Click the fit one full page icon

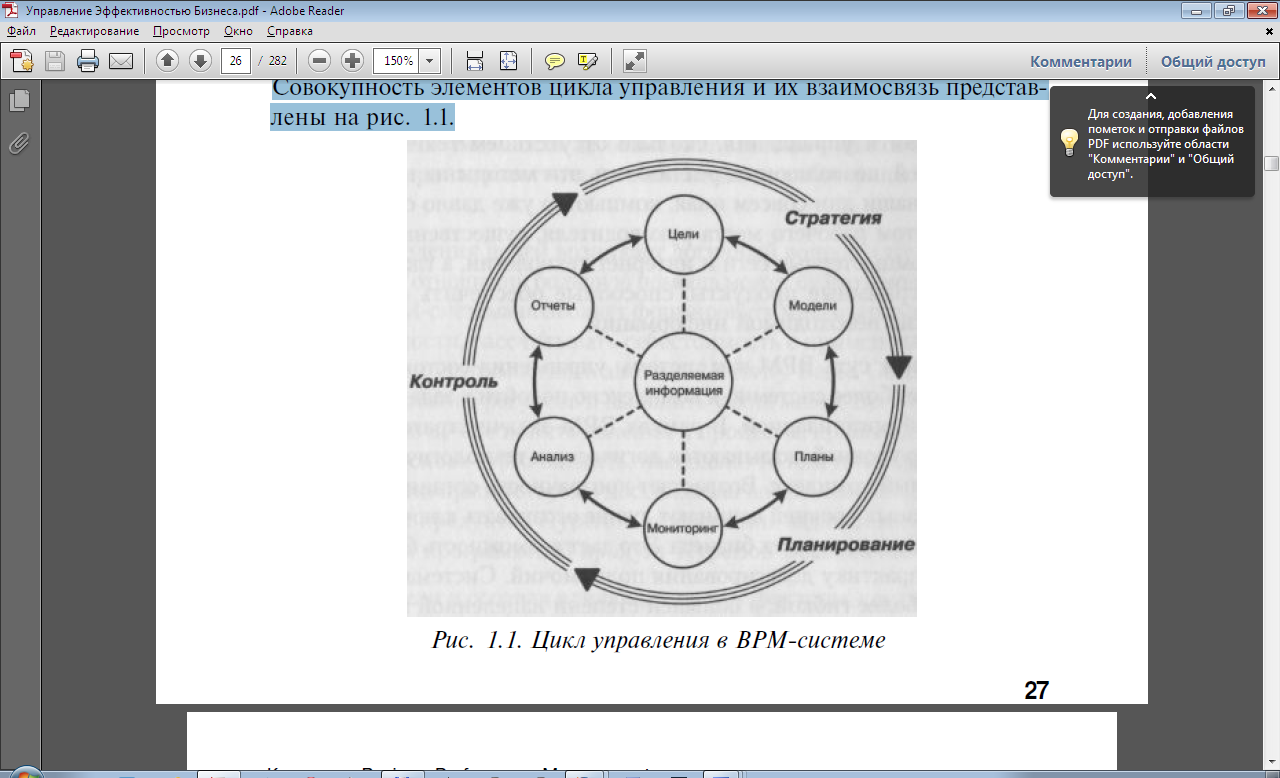508,61
